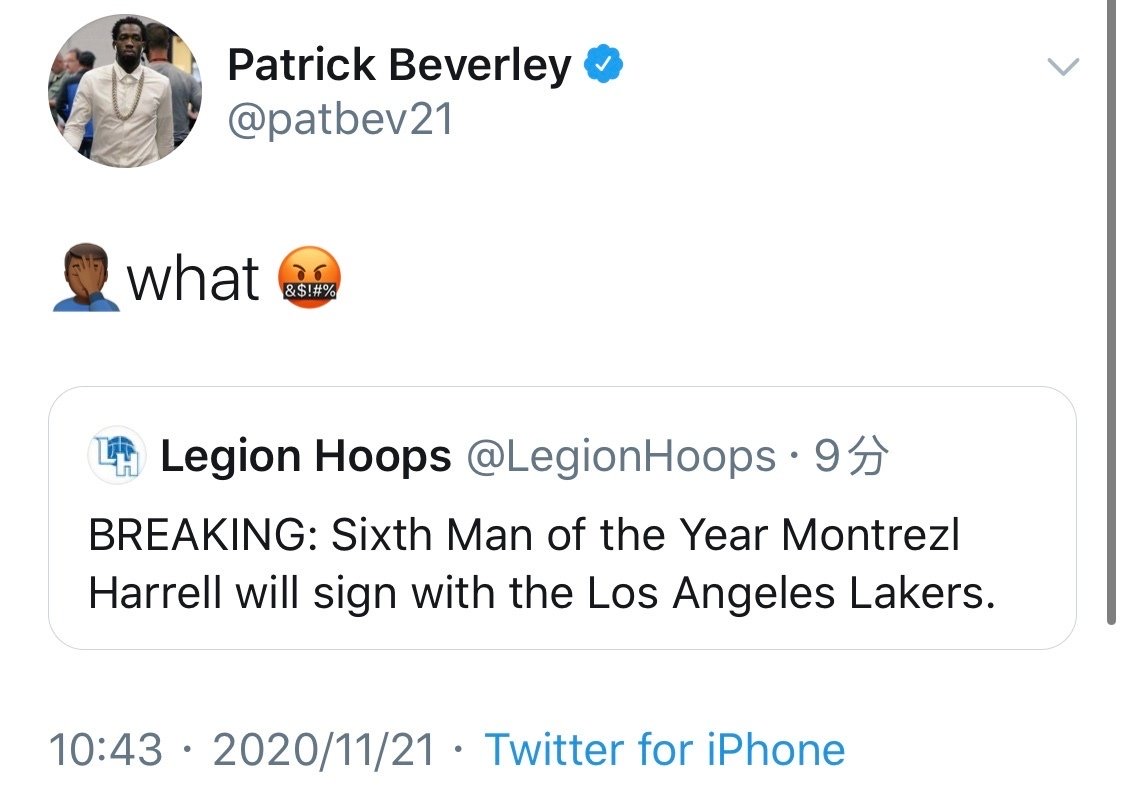Click the blue verified badge
Viewport: 1125px width, 807px height.
click(604, 66)
